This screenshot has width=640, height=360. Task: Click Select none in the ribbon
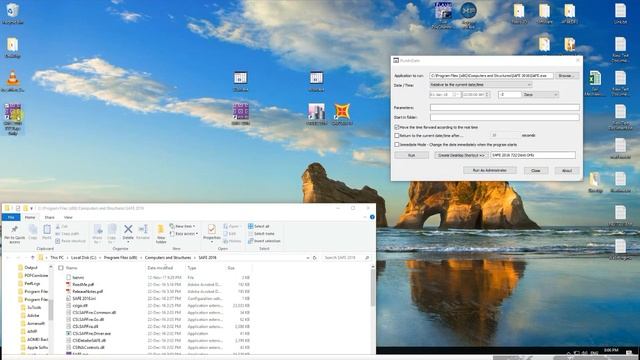pos(261,233)
